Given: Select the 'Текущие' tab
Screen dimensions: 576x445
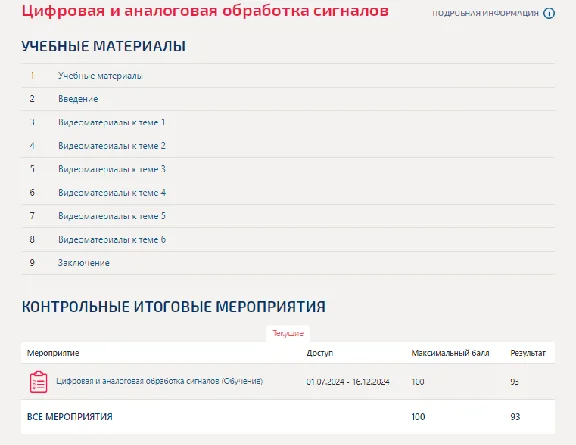Looking at the screenshot, I should [x=288, y=334].
